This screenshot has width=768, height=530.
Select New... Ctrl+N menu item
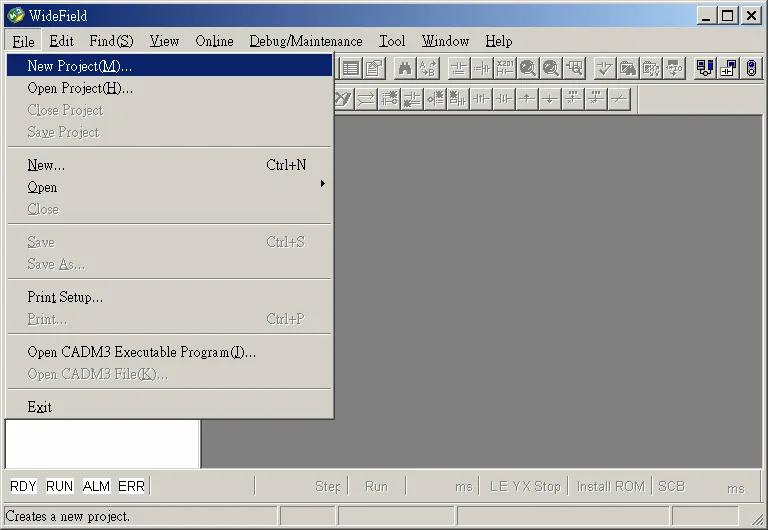pyautogui.click(x=169, y=166)
